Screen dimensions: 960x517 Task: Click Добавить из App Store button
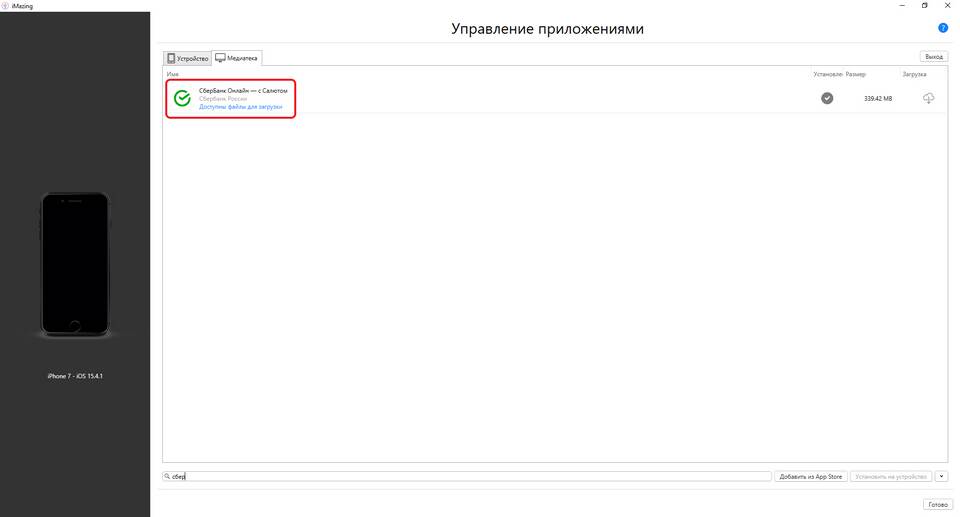click(x=811, y=477)
